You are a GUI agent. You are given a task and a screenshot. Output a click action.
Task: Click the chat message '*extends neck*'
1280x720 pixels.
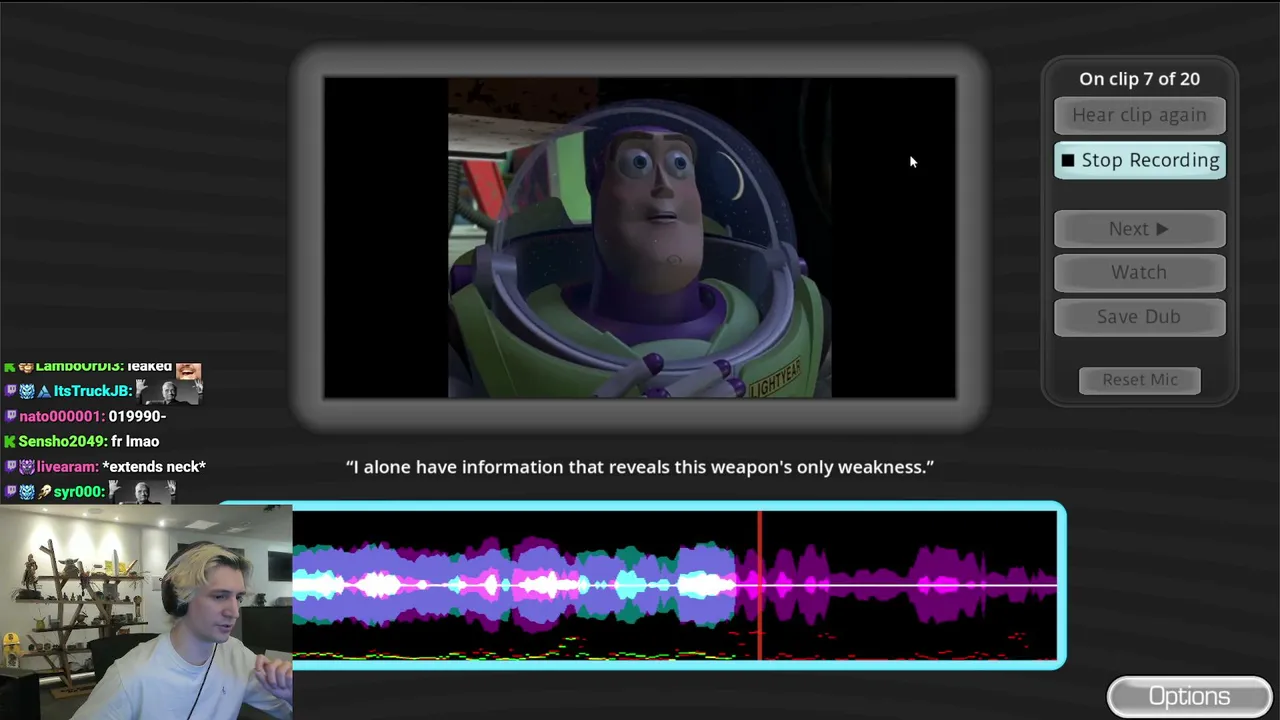[x=154, y=467]
